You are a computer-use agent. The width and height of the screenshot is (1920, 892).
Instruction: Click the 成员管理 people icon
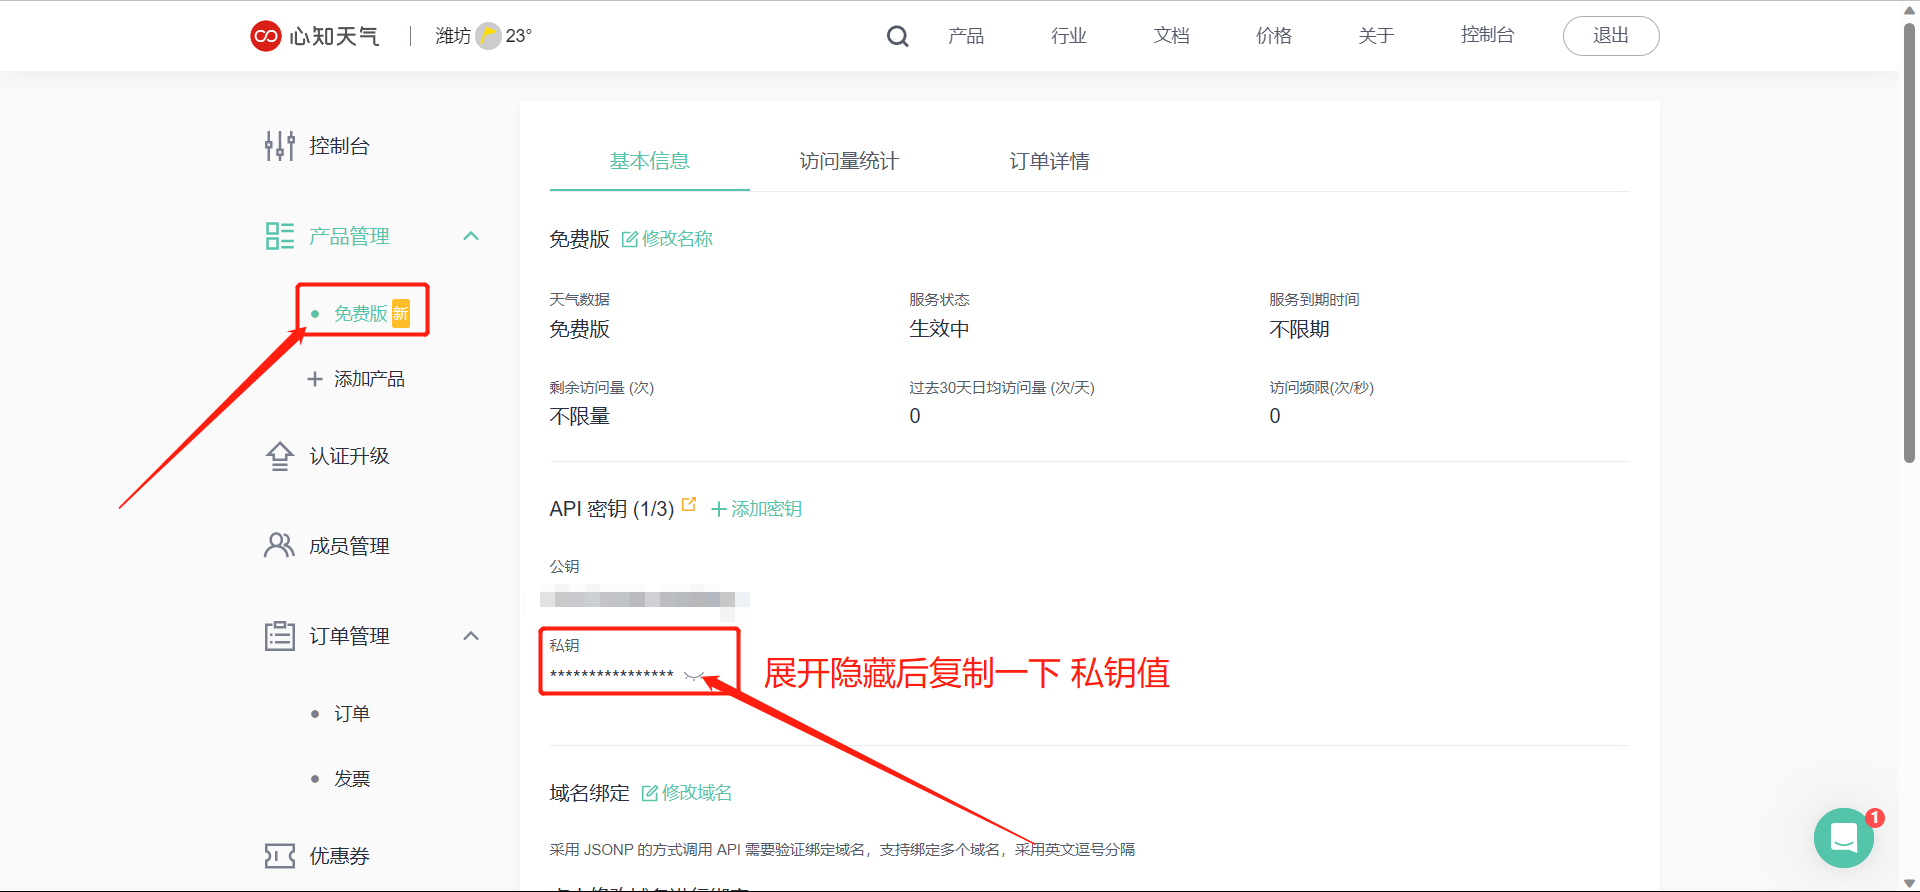pyautogui.click(x=280, y=545)
